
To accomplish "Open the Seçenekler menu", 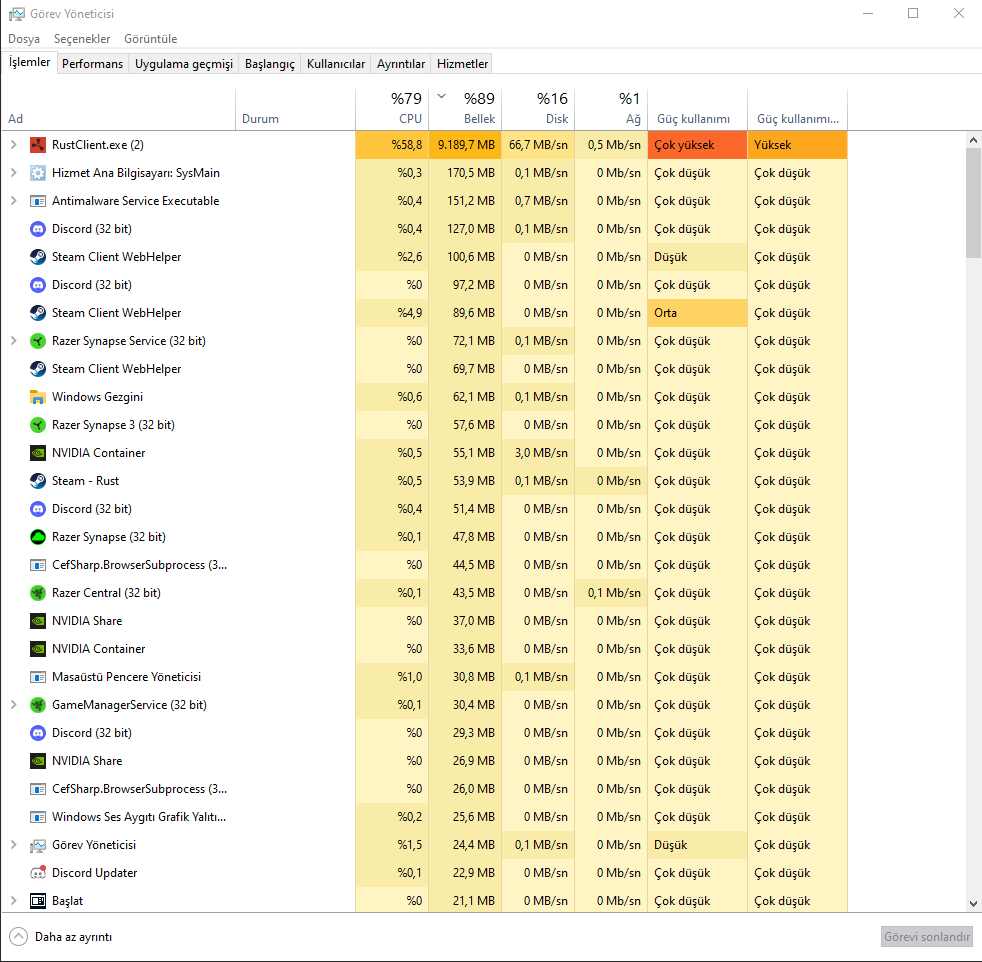I will click(x=82, y=39).
